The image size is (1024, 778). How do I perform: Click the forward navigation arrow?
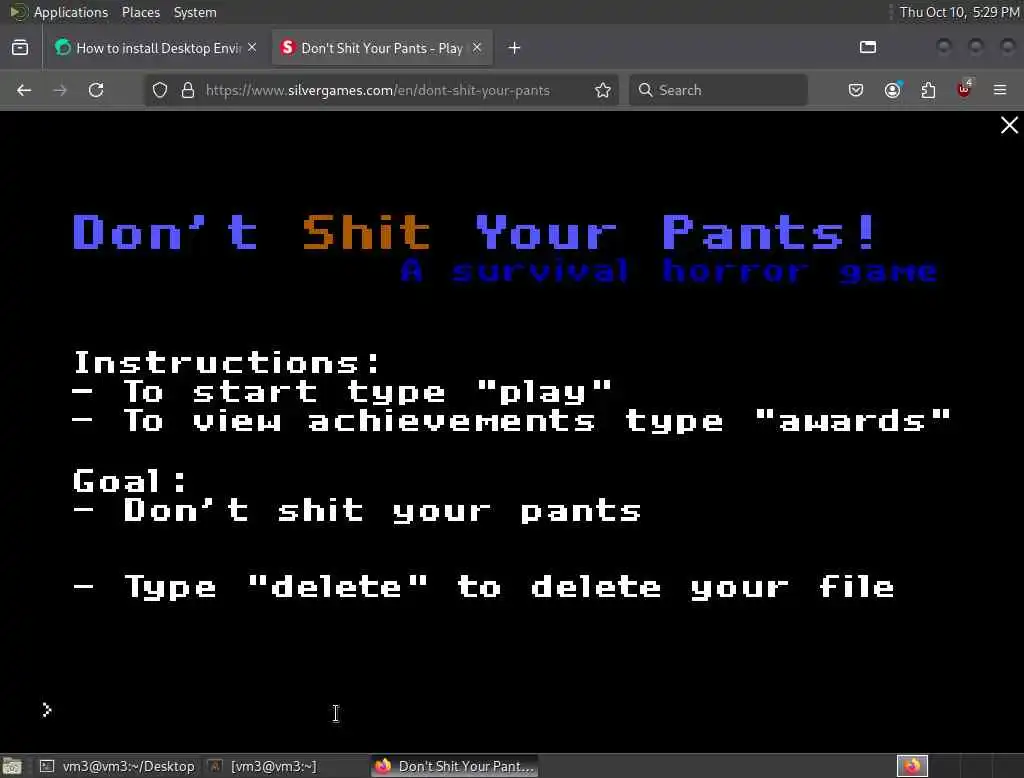(60, 90)
